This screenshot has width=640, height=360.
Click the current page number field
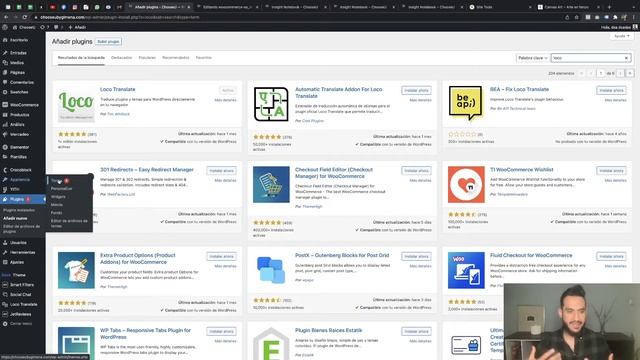(x=600, y=73)
